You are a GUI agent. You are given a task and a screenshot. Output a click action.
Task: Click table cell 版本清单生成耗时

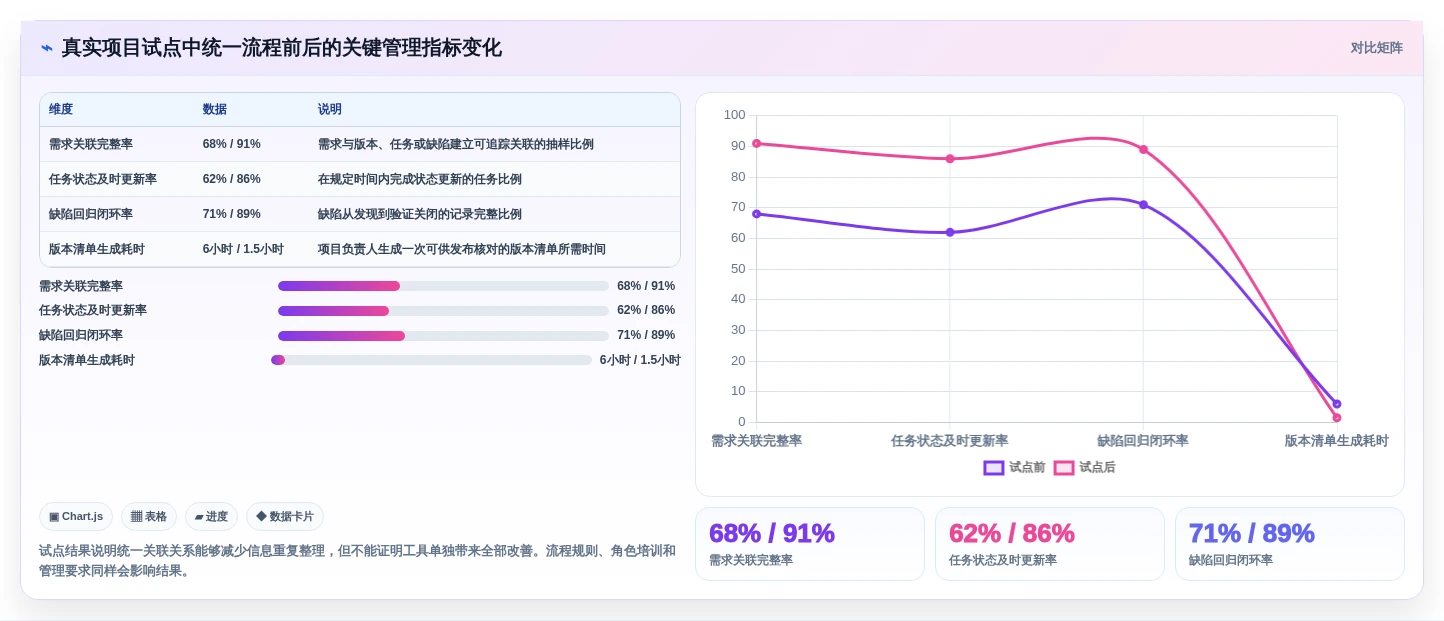97,249
